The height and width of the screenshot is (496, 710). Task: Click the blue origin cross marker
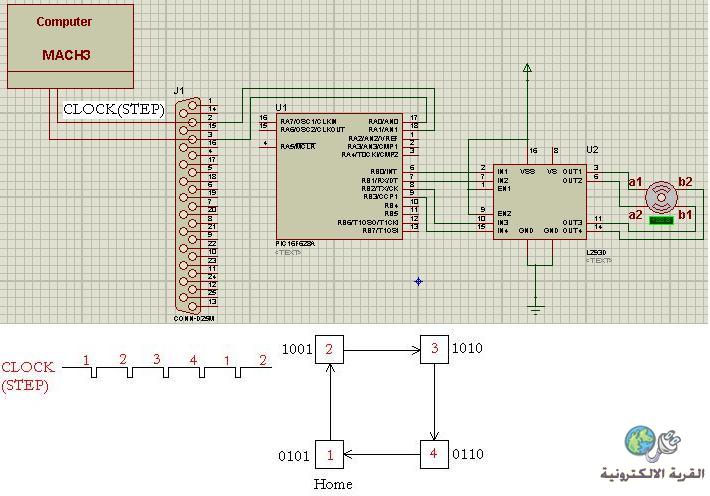[x=418, y=281]
